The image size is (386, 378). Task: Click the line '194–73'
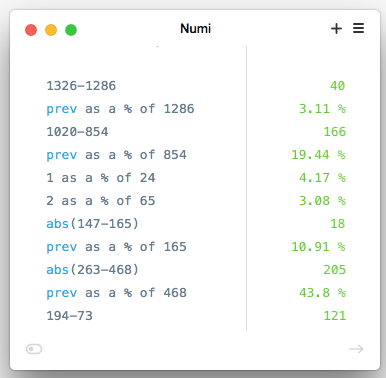coord(69,316)
